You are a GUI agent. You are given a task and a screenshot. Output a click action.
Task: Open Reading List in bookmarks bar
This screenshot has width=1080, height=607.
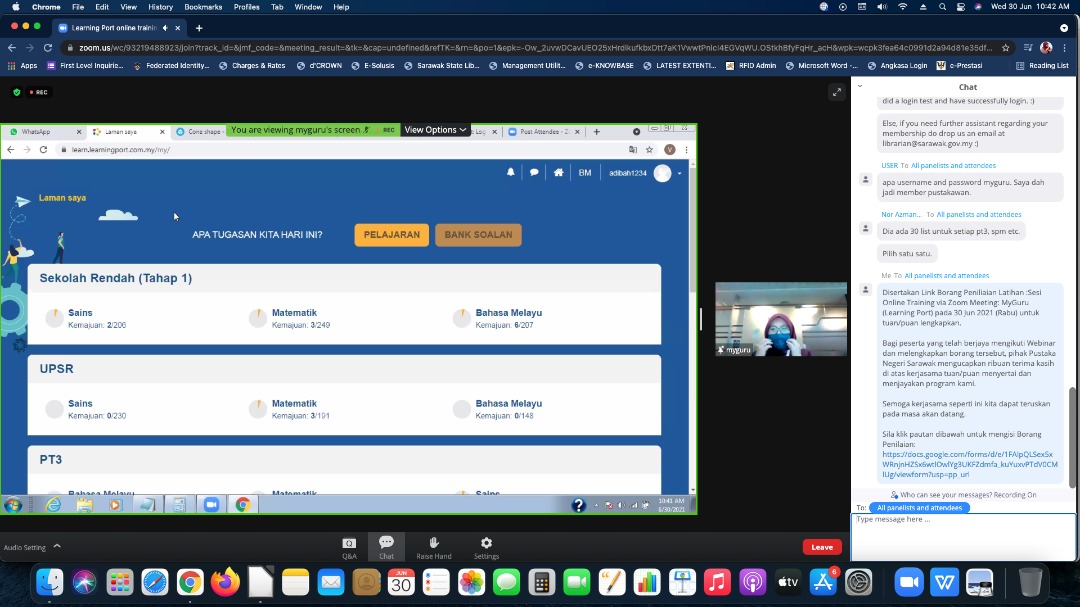pyautogui.click(x=1042, y=65)
